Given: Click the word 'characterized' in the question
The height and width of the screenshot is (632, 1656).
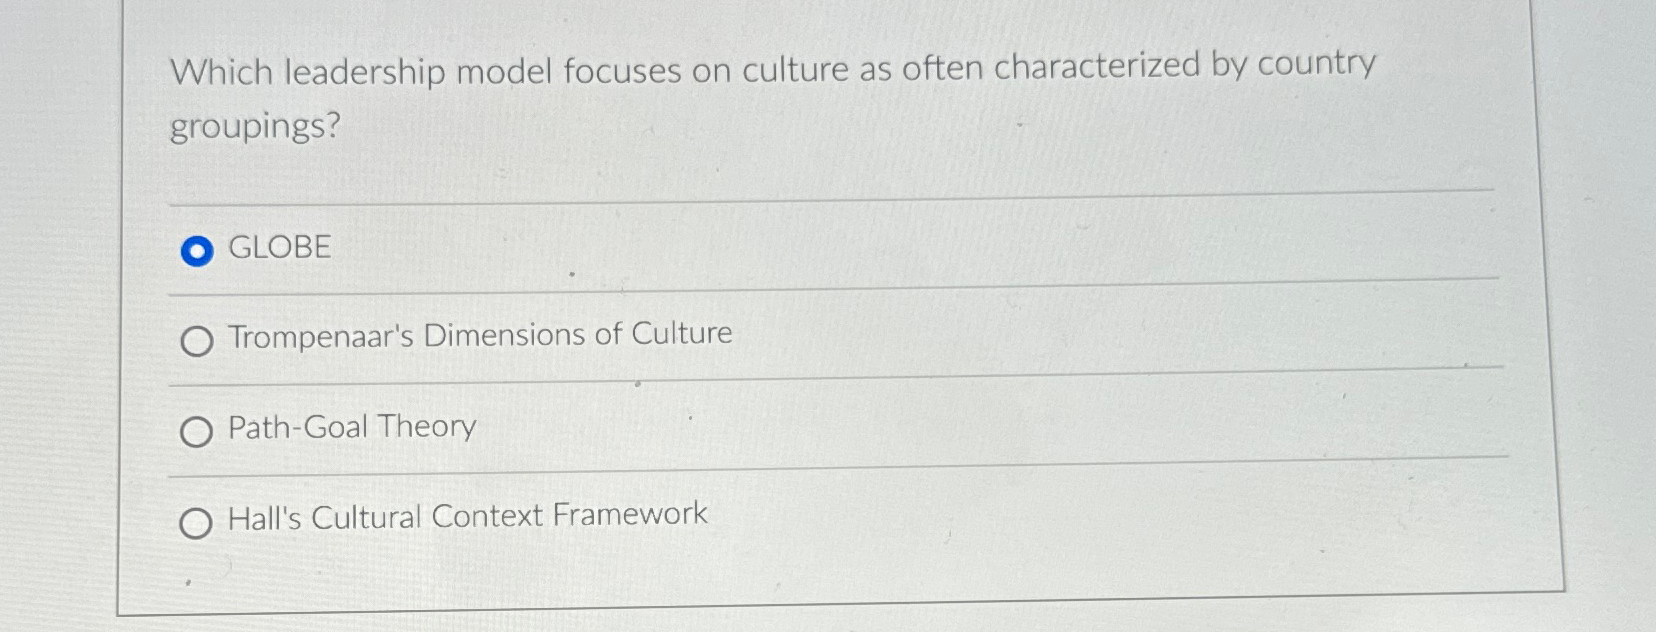Looking at the screenshot, I should 1097,66.
